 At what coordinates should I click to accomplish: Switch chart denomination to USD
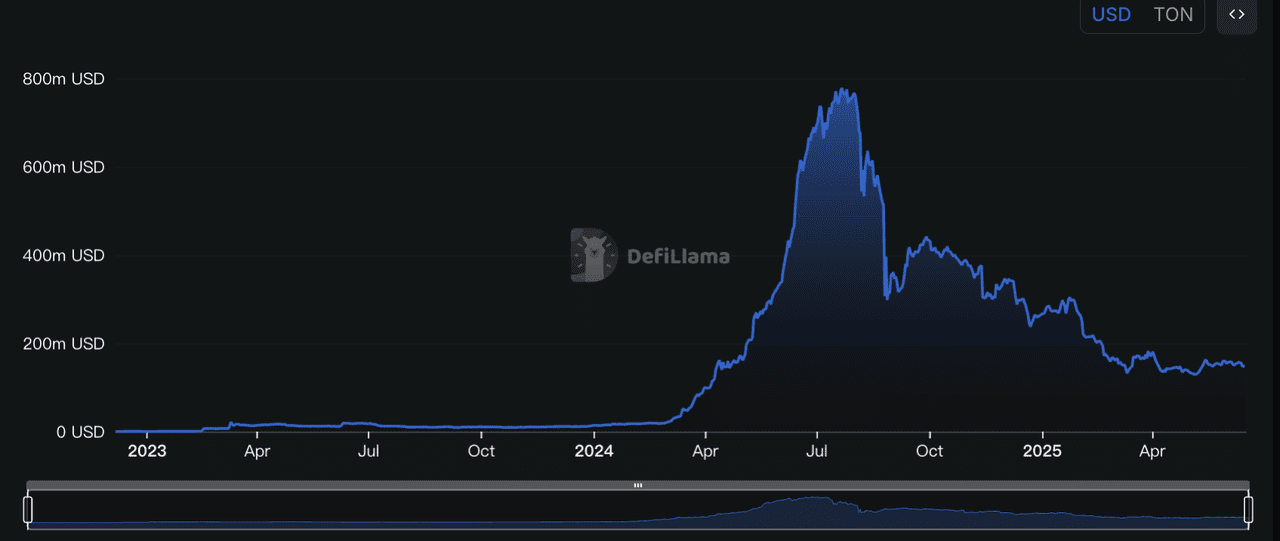(1111, 15)
